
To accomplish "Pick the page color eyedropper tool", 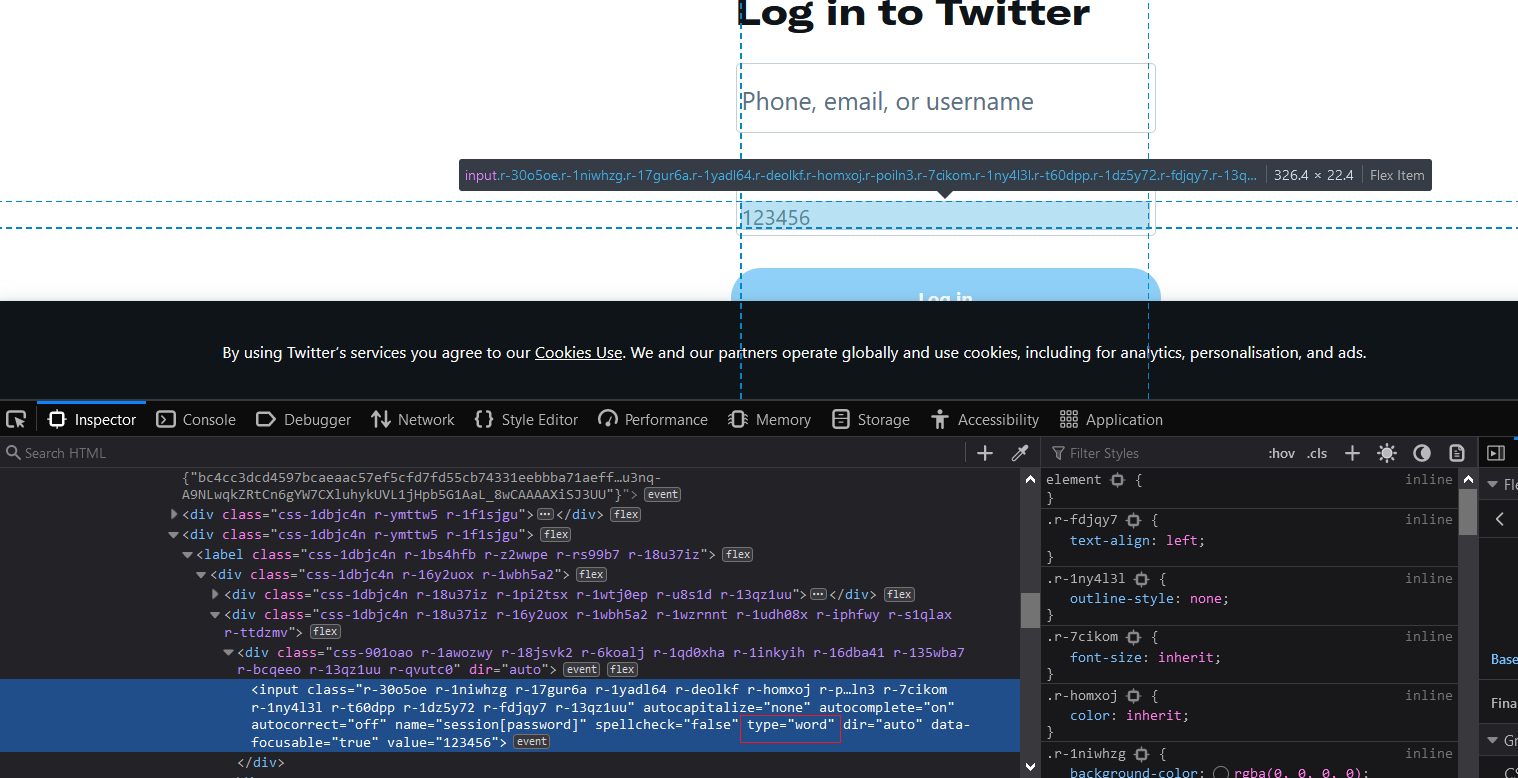I will point(1020,453).
